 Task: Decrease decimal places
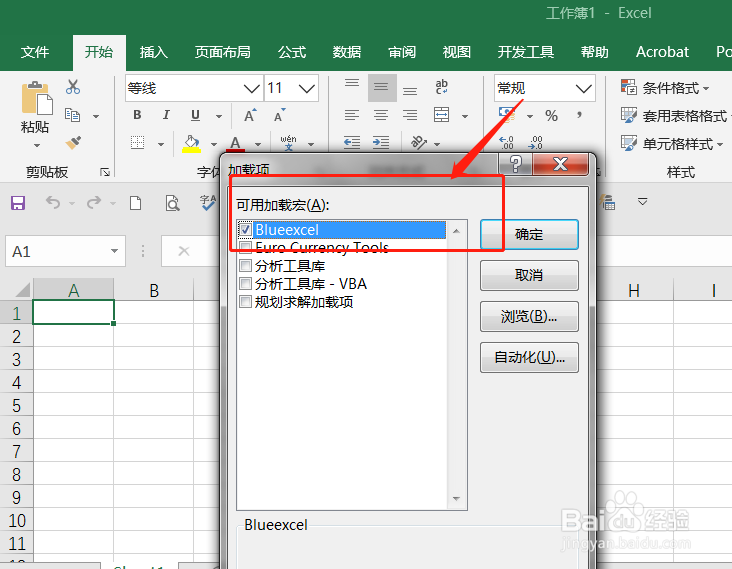(535, 143)
